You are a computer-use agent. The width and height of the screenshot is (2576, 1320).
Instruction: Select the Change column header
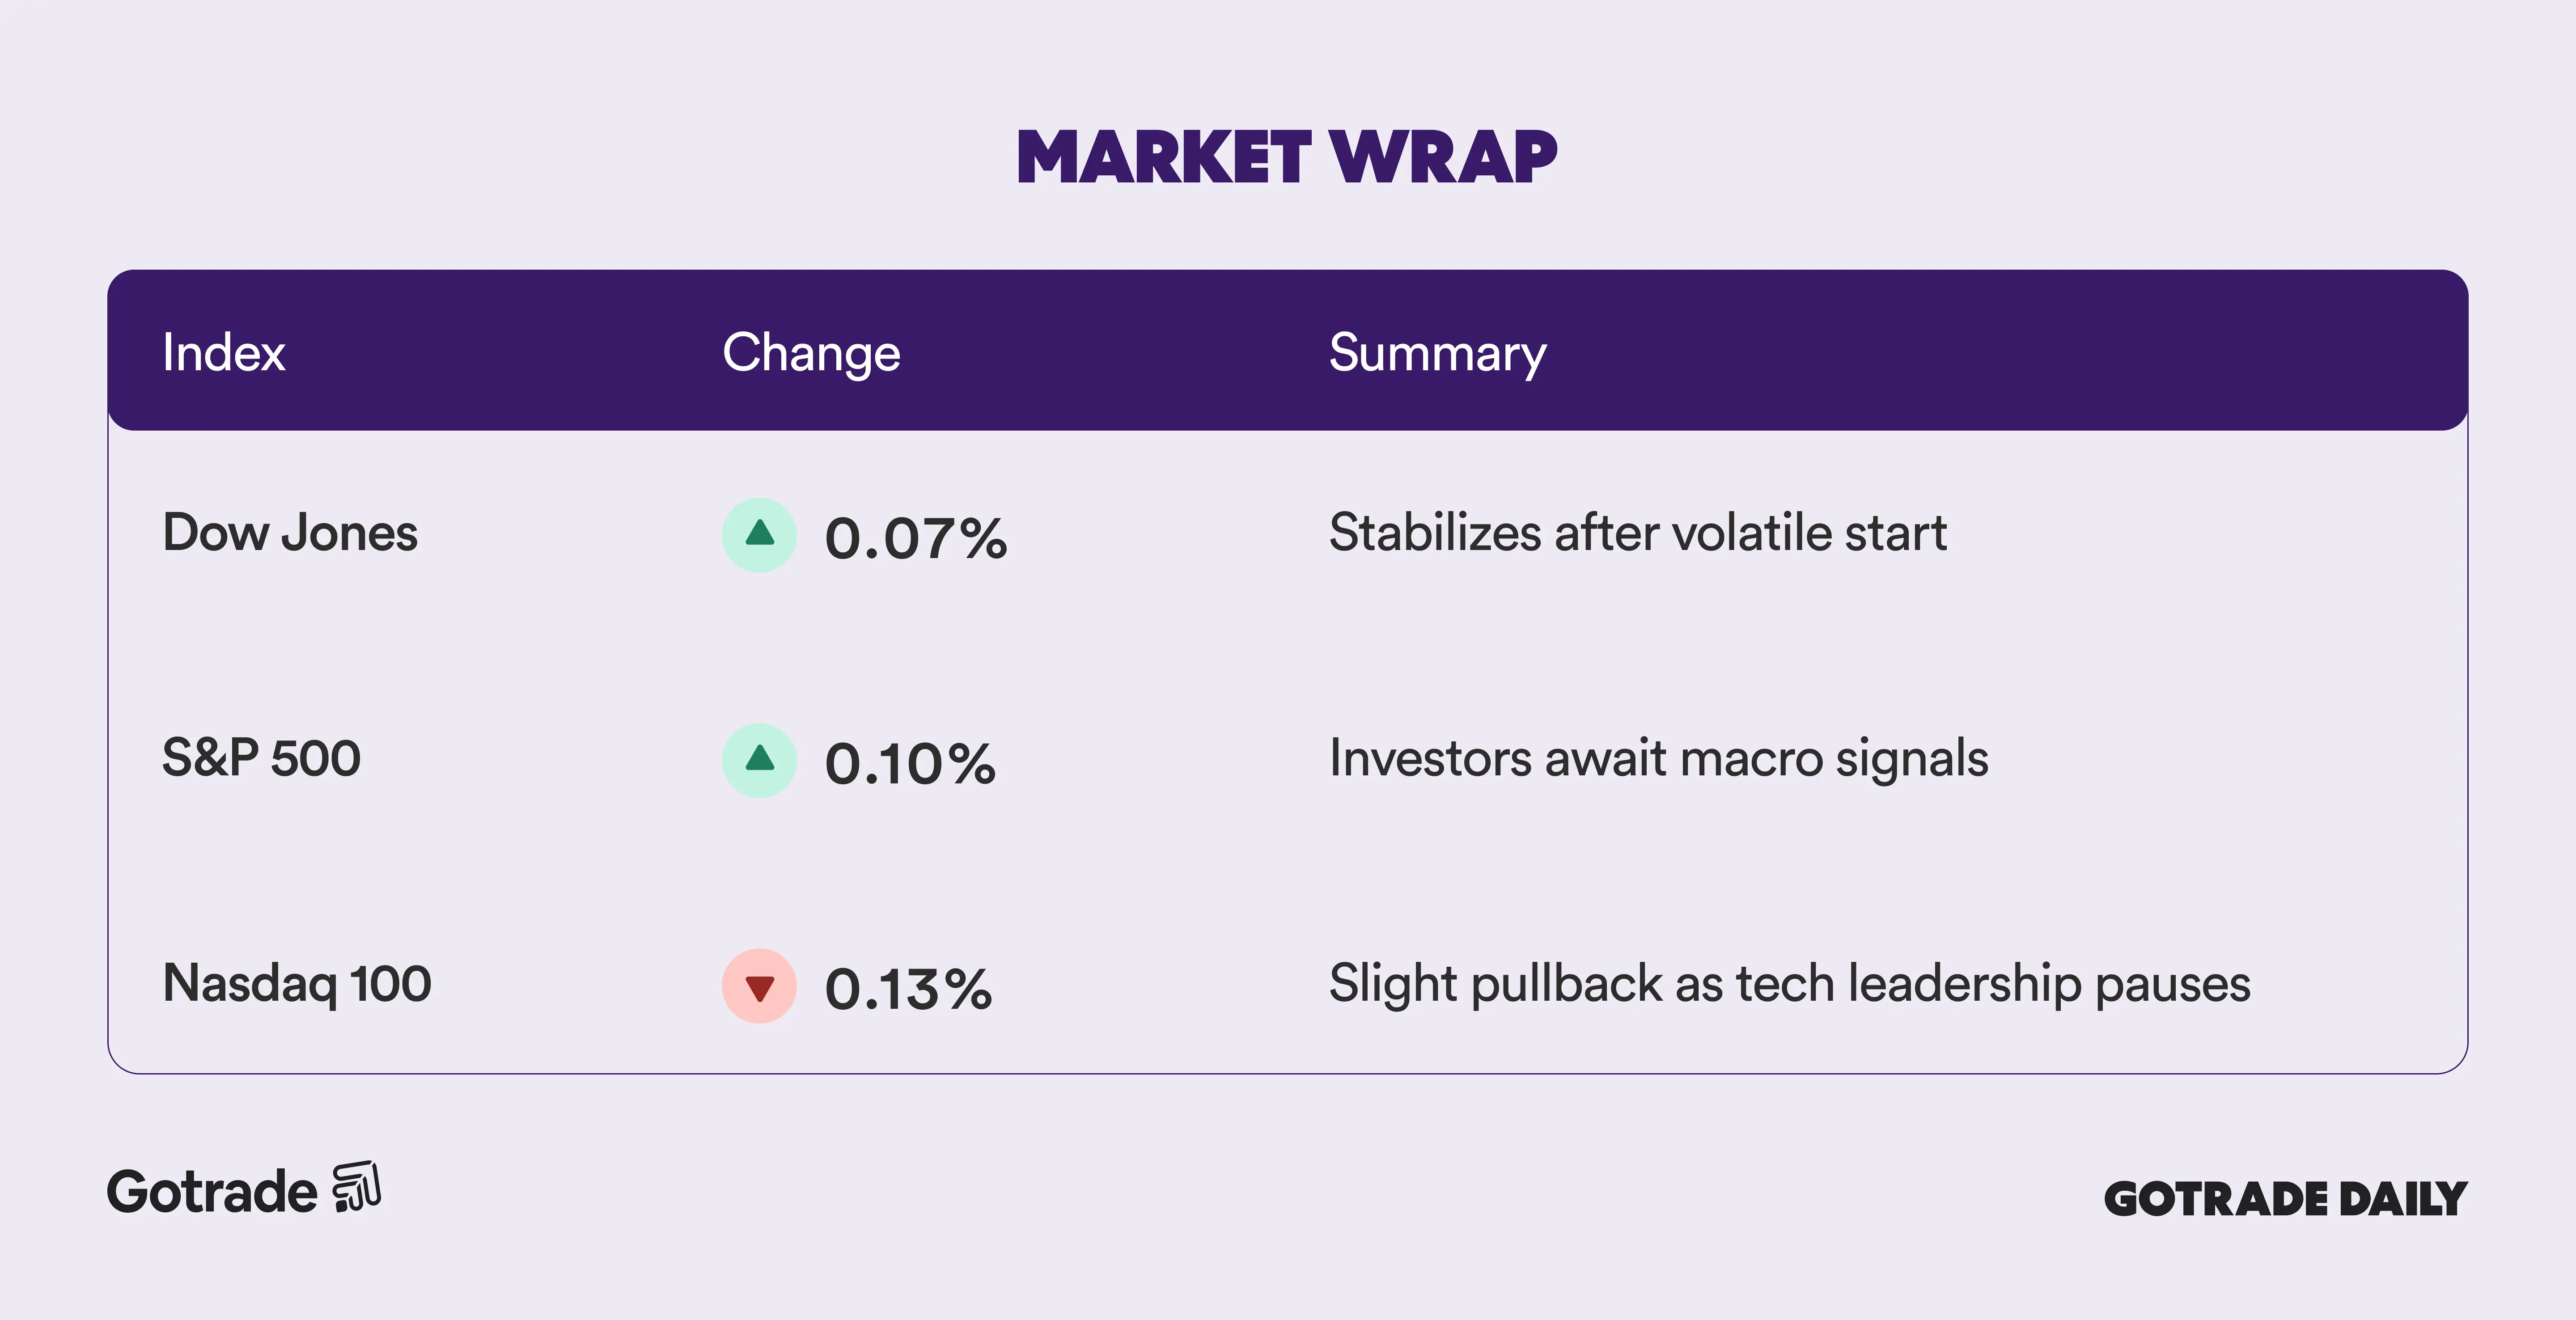(x=811, y=353)
